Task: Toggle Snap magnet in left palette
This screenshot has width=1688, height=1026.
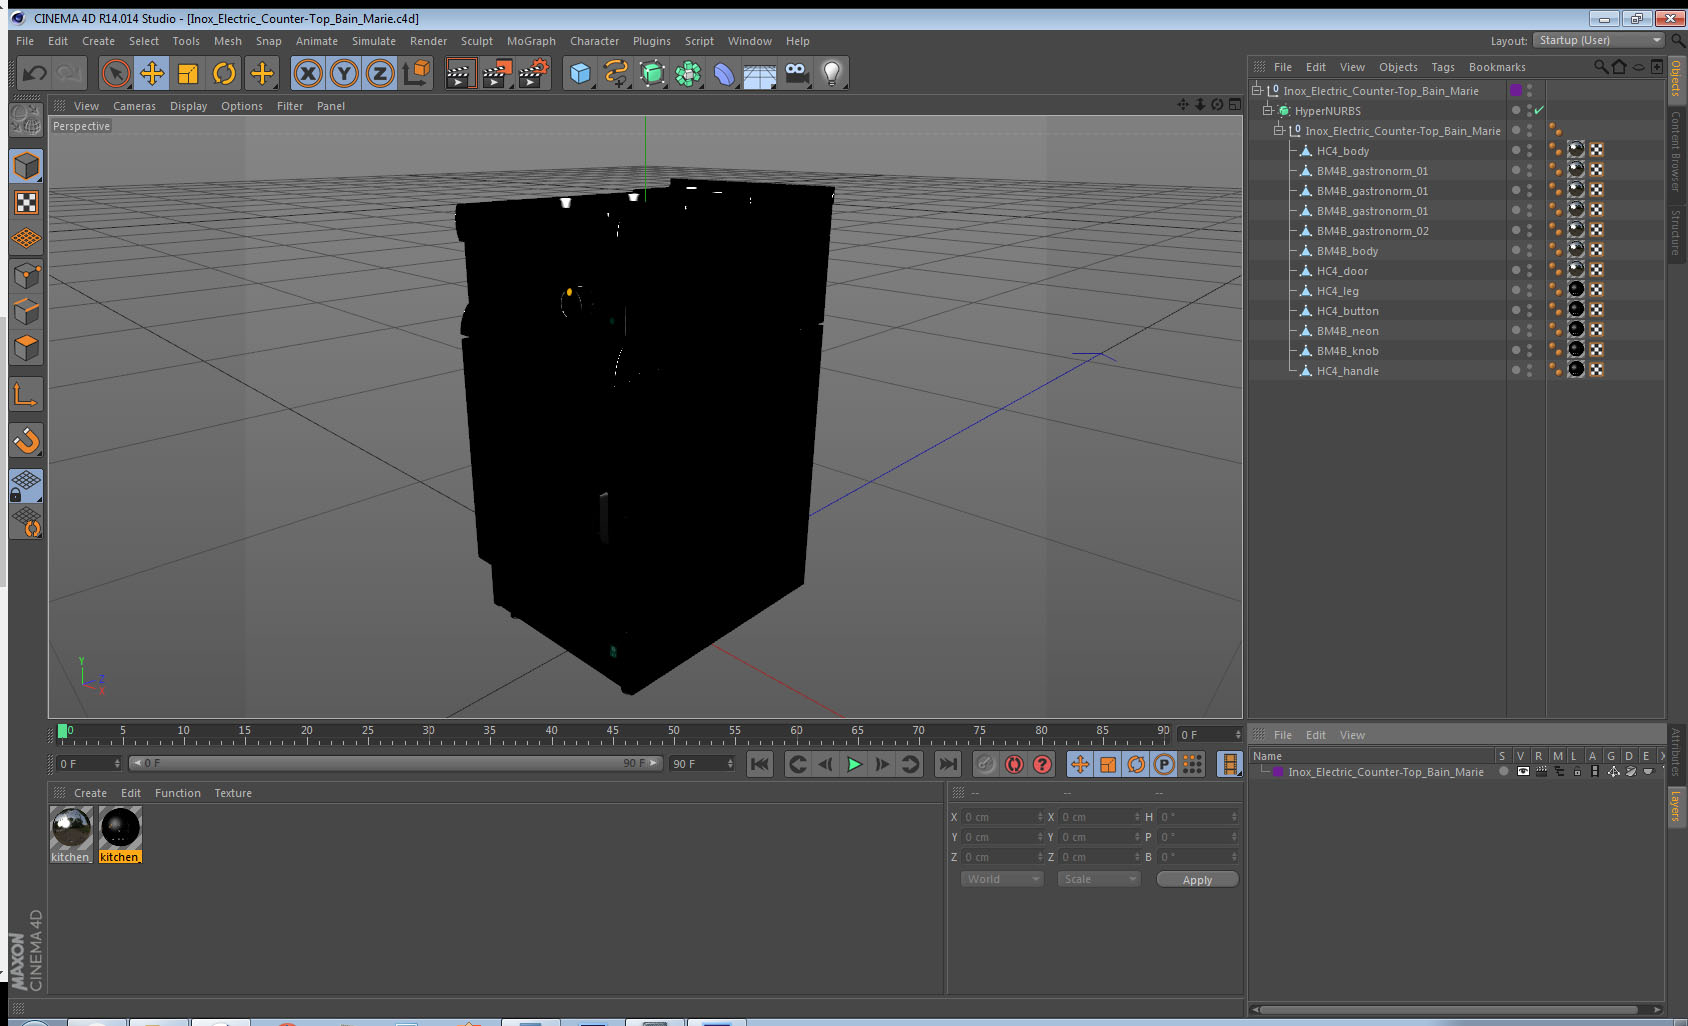Action: click(26, 440)
